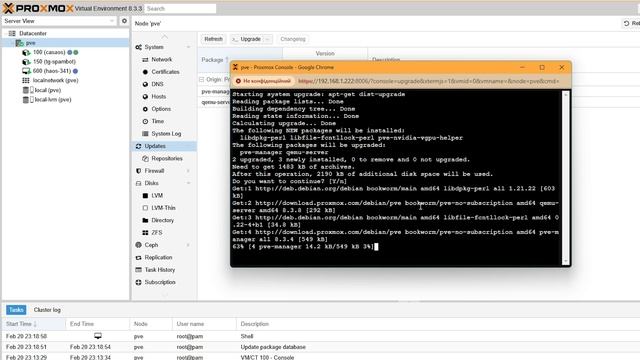
Task: Select the pve node in tree
Action: (x=31, y=43)
